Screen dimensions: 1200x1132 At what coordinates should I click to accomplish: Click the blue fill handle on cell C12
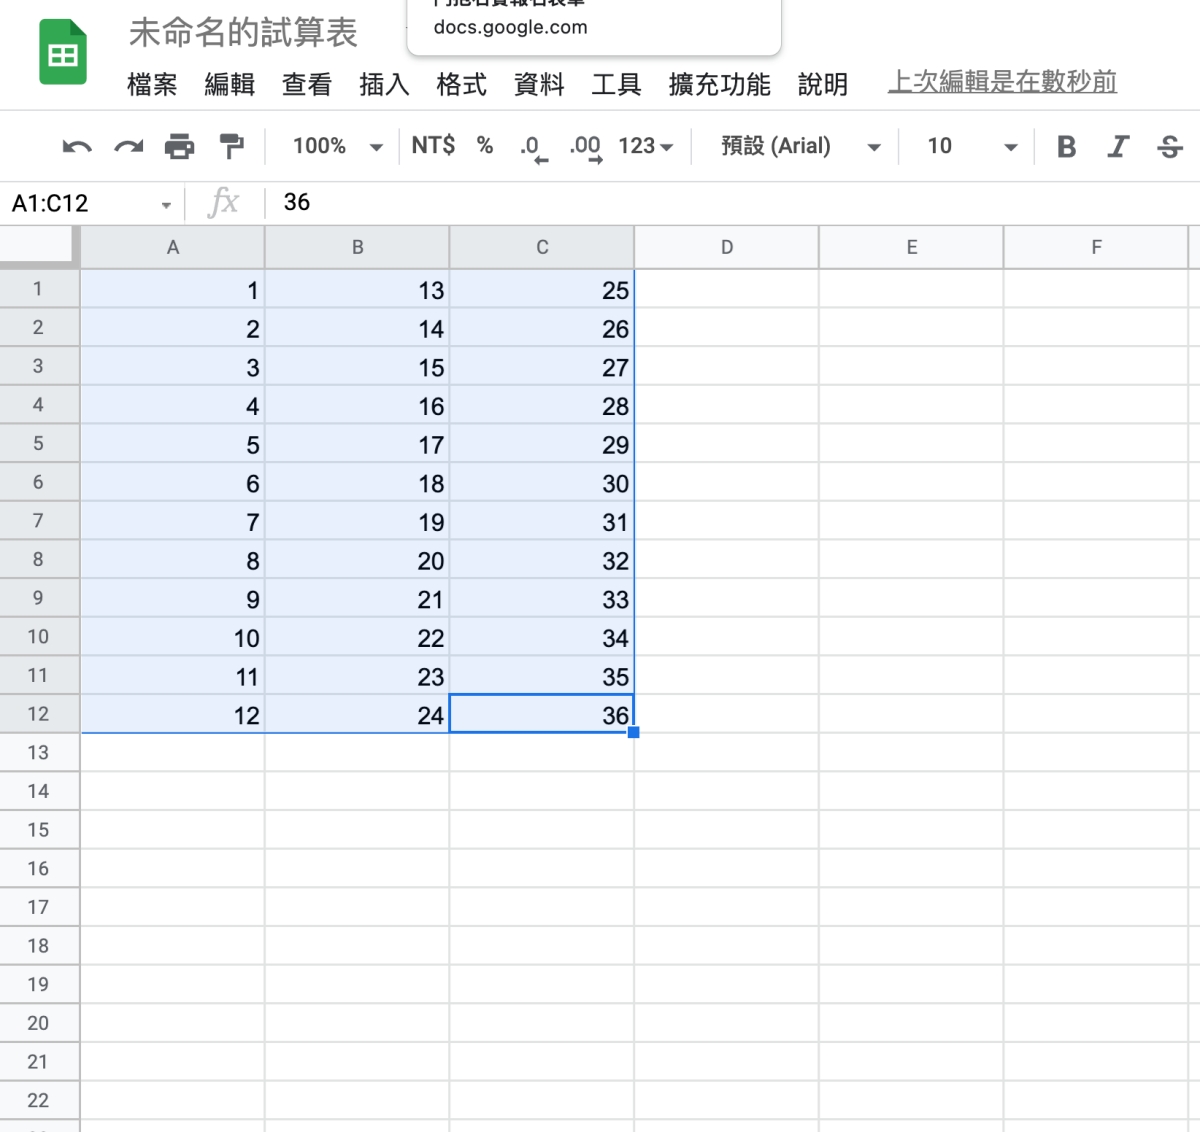coord(633,732)
